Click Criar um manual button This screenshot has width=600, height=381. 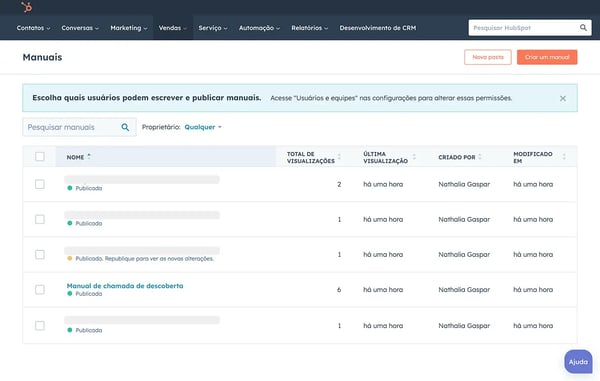(547, 57)
